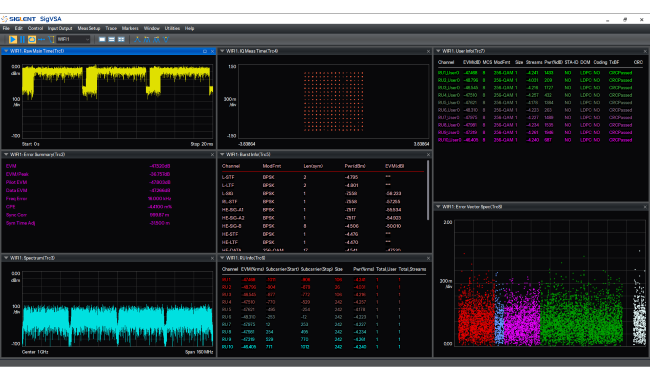
Task: Expand Raw Main Time trace dropdown arrow
Action: [x=6, y=51]
